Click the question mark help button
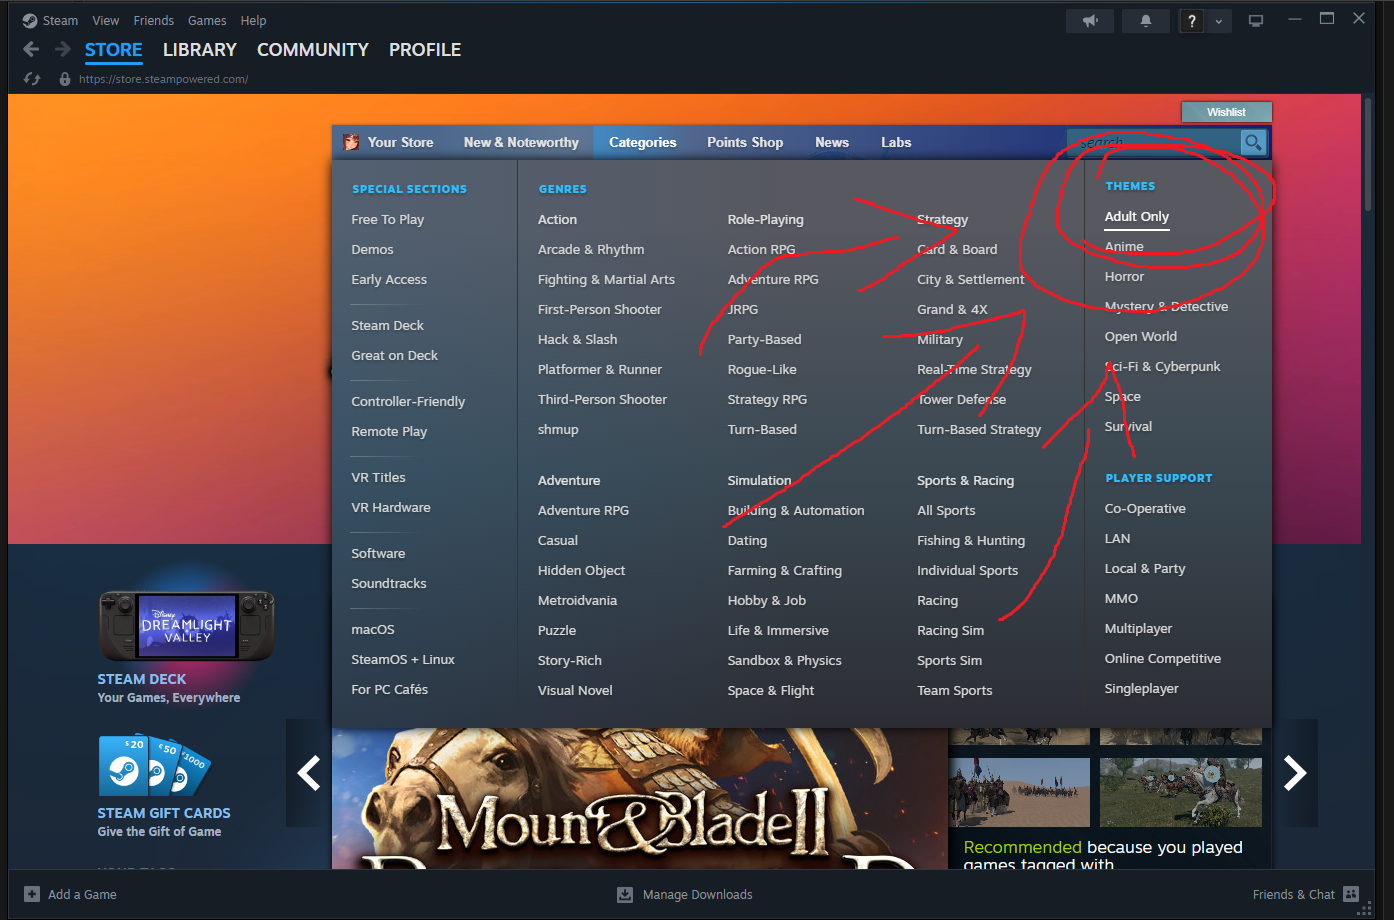 [x=1191, y=20]
